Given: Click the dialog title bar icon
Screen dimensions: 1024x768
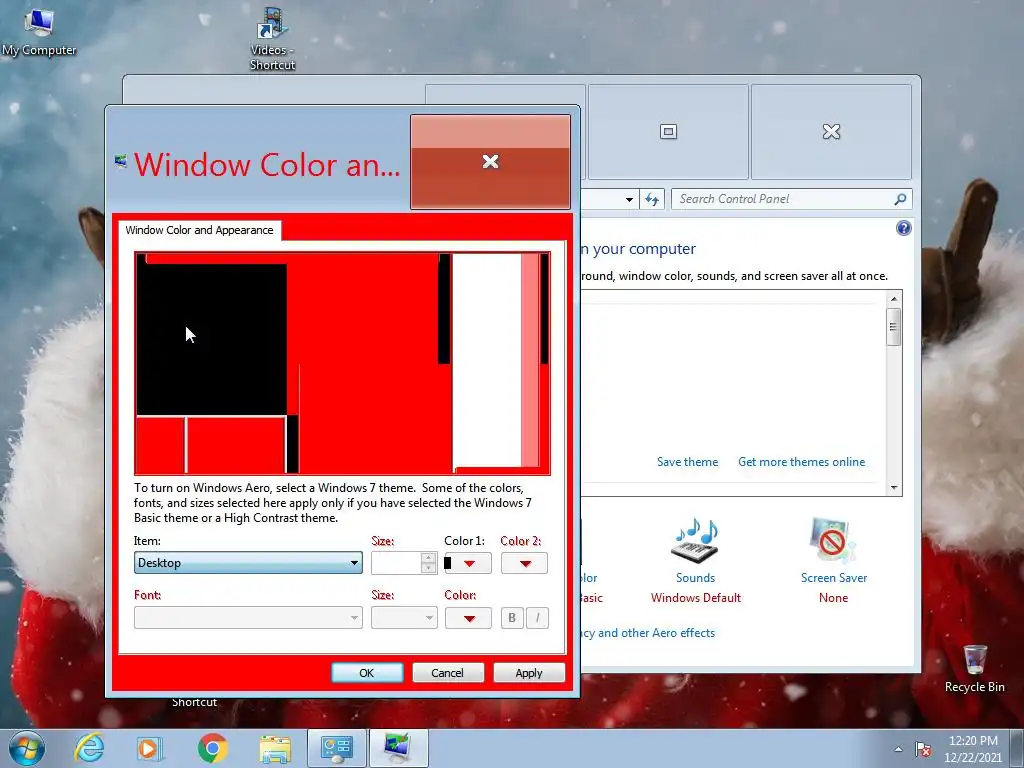Looking at the screenshot, I should 120,161.
